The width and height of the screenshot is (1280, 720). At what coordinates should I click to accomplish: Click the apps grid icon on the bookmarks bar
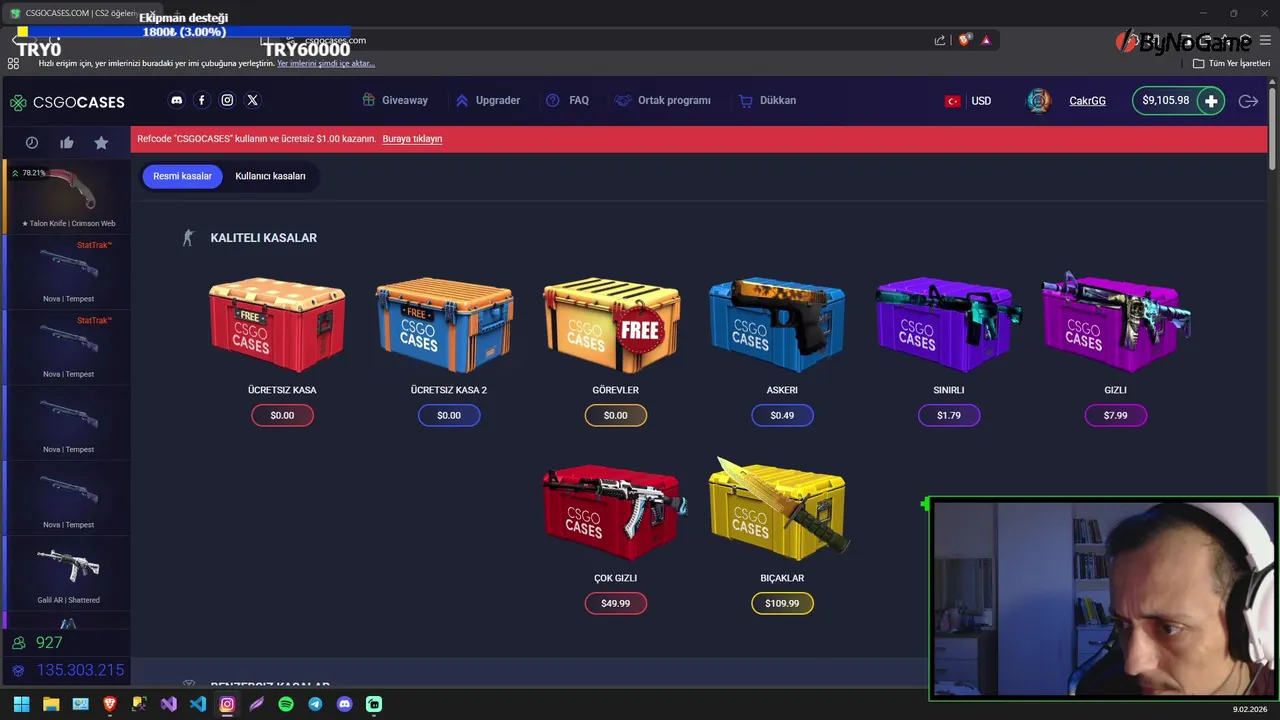tap(13, 63)
